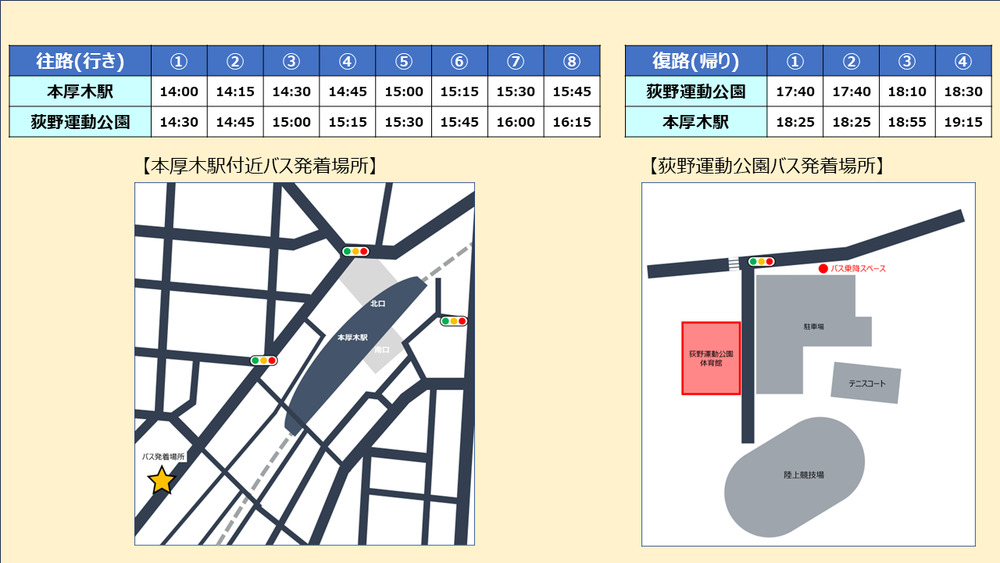Viewport: 1000px width, 563px height.
Task: Select the 往路(行き) table header
Action: 80,61
